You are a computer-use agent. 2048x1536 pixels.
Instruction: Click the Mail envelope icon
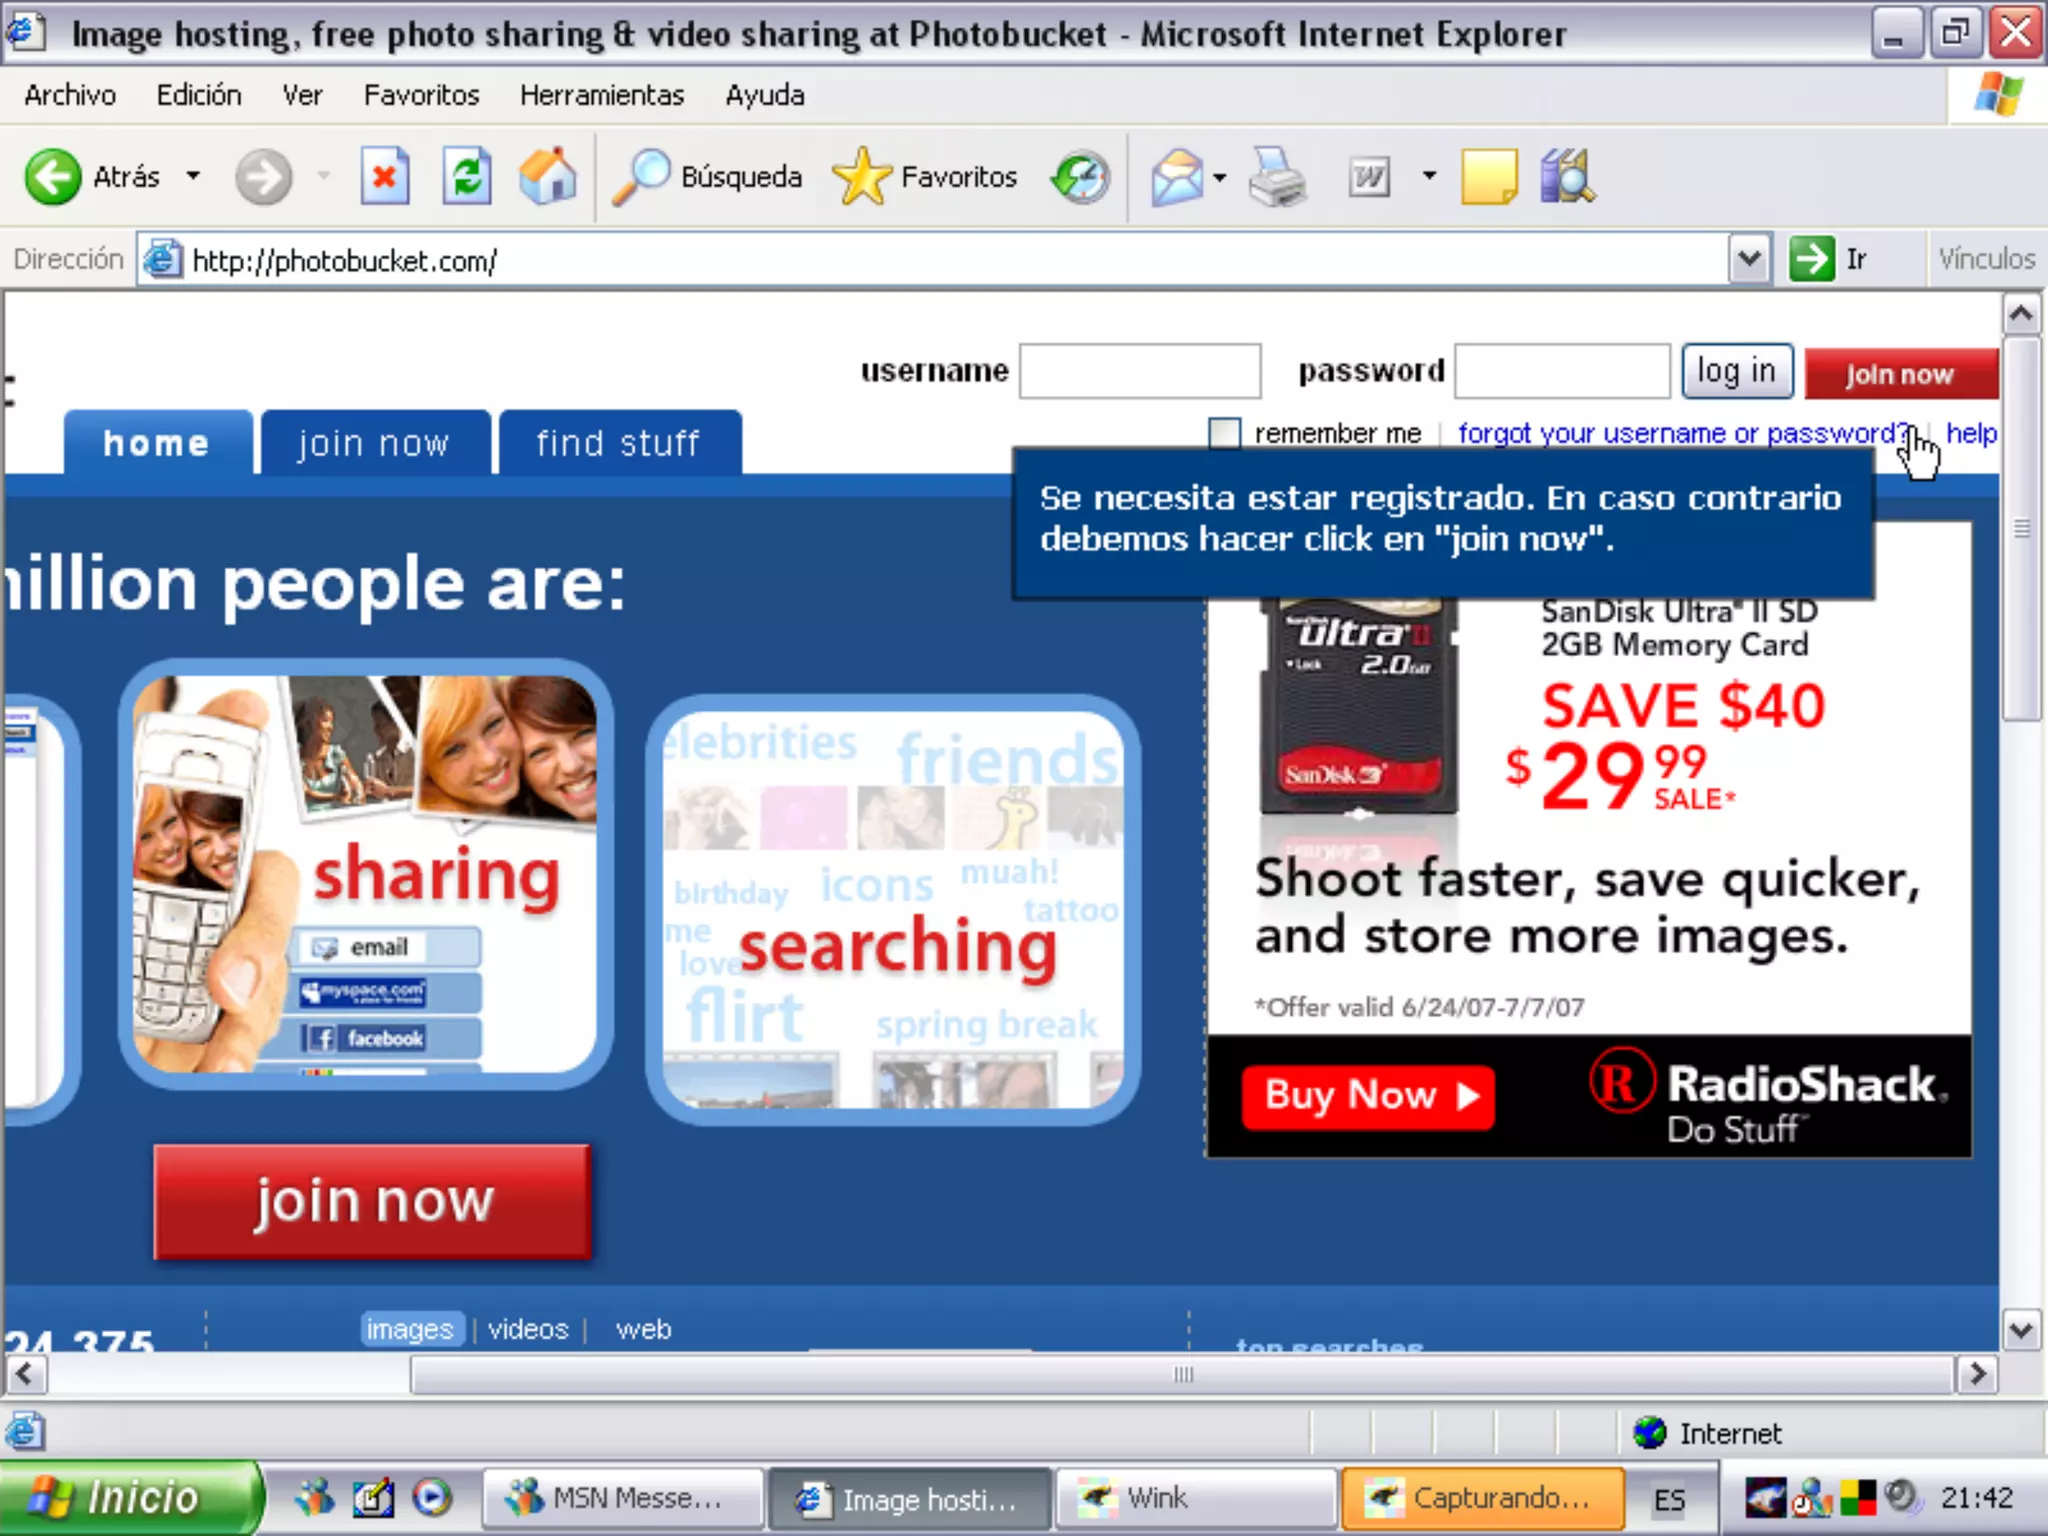pyautogui.click(x=1177, y=177)
